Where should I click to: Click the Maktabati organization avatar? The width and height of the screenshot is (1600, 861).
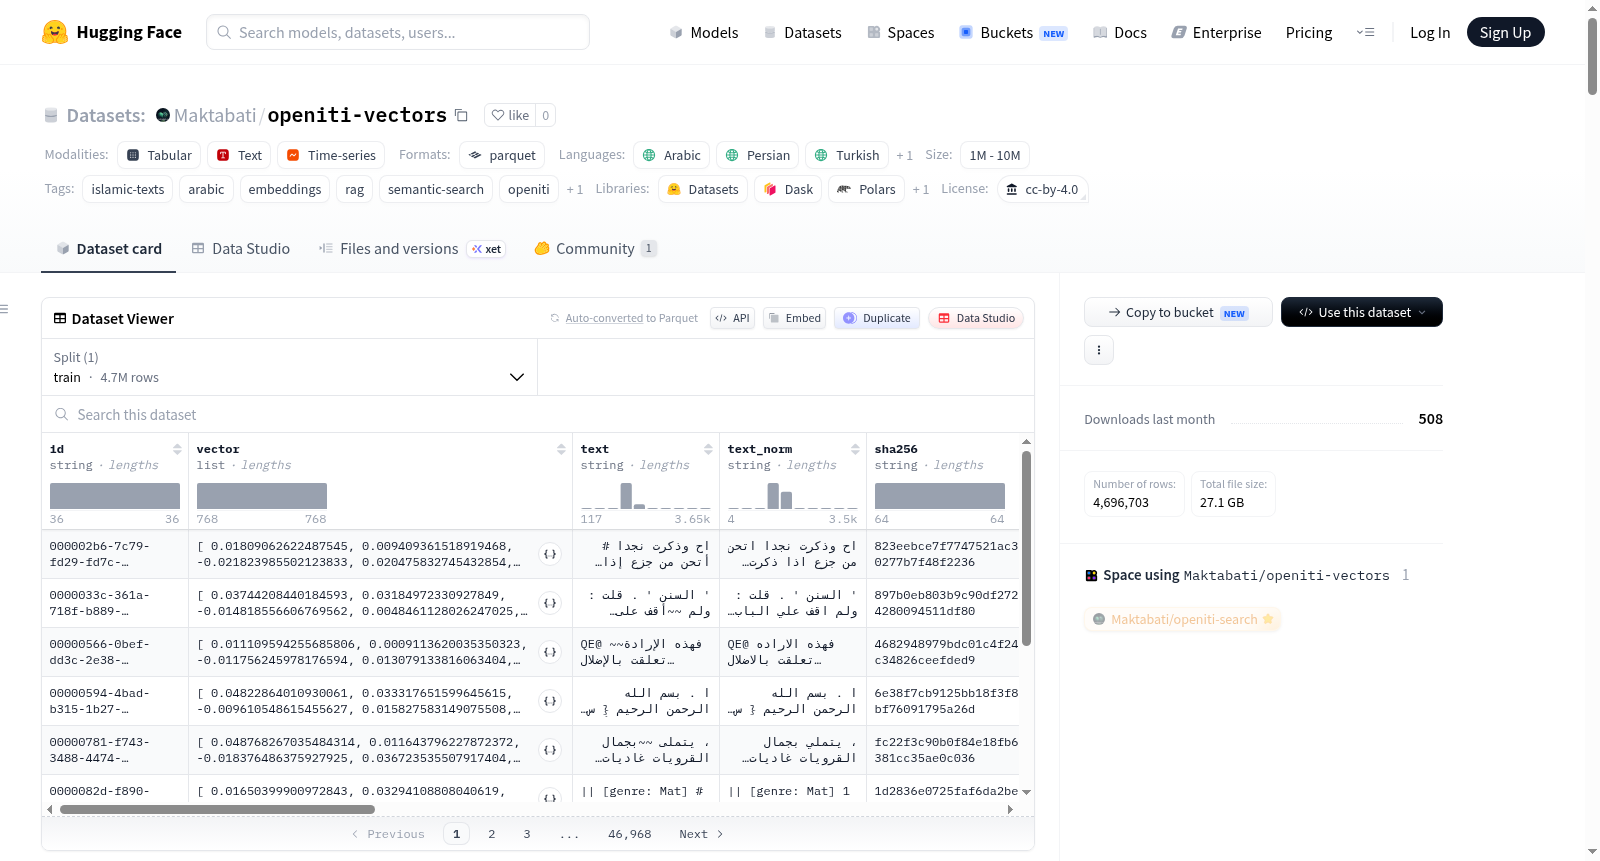[x=163, y=115]
